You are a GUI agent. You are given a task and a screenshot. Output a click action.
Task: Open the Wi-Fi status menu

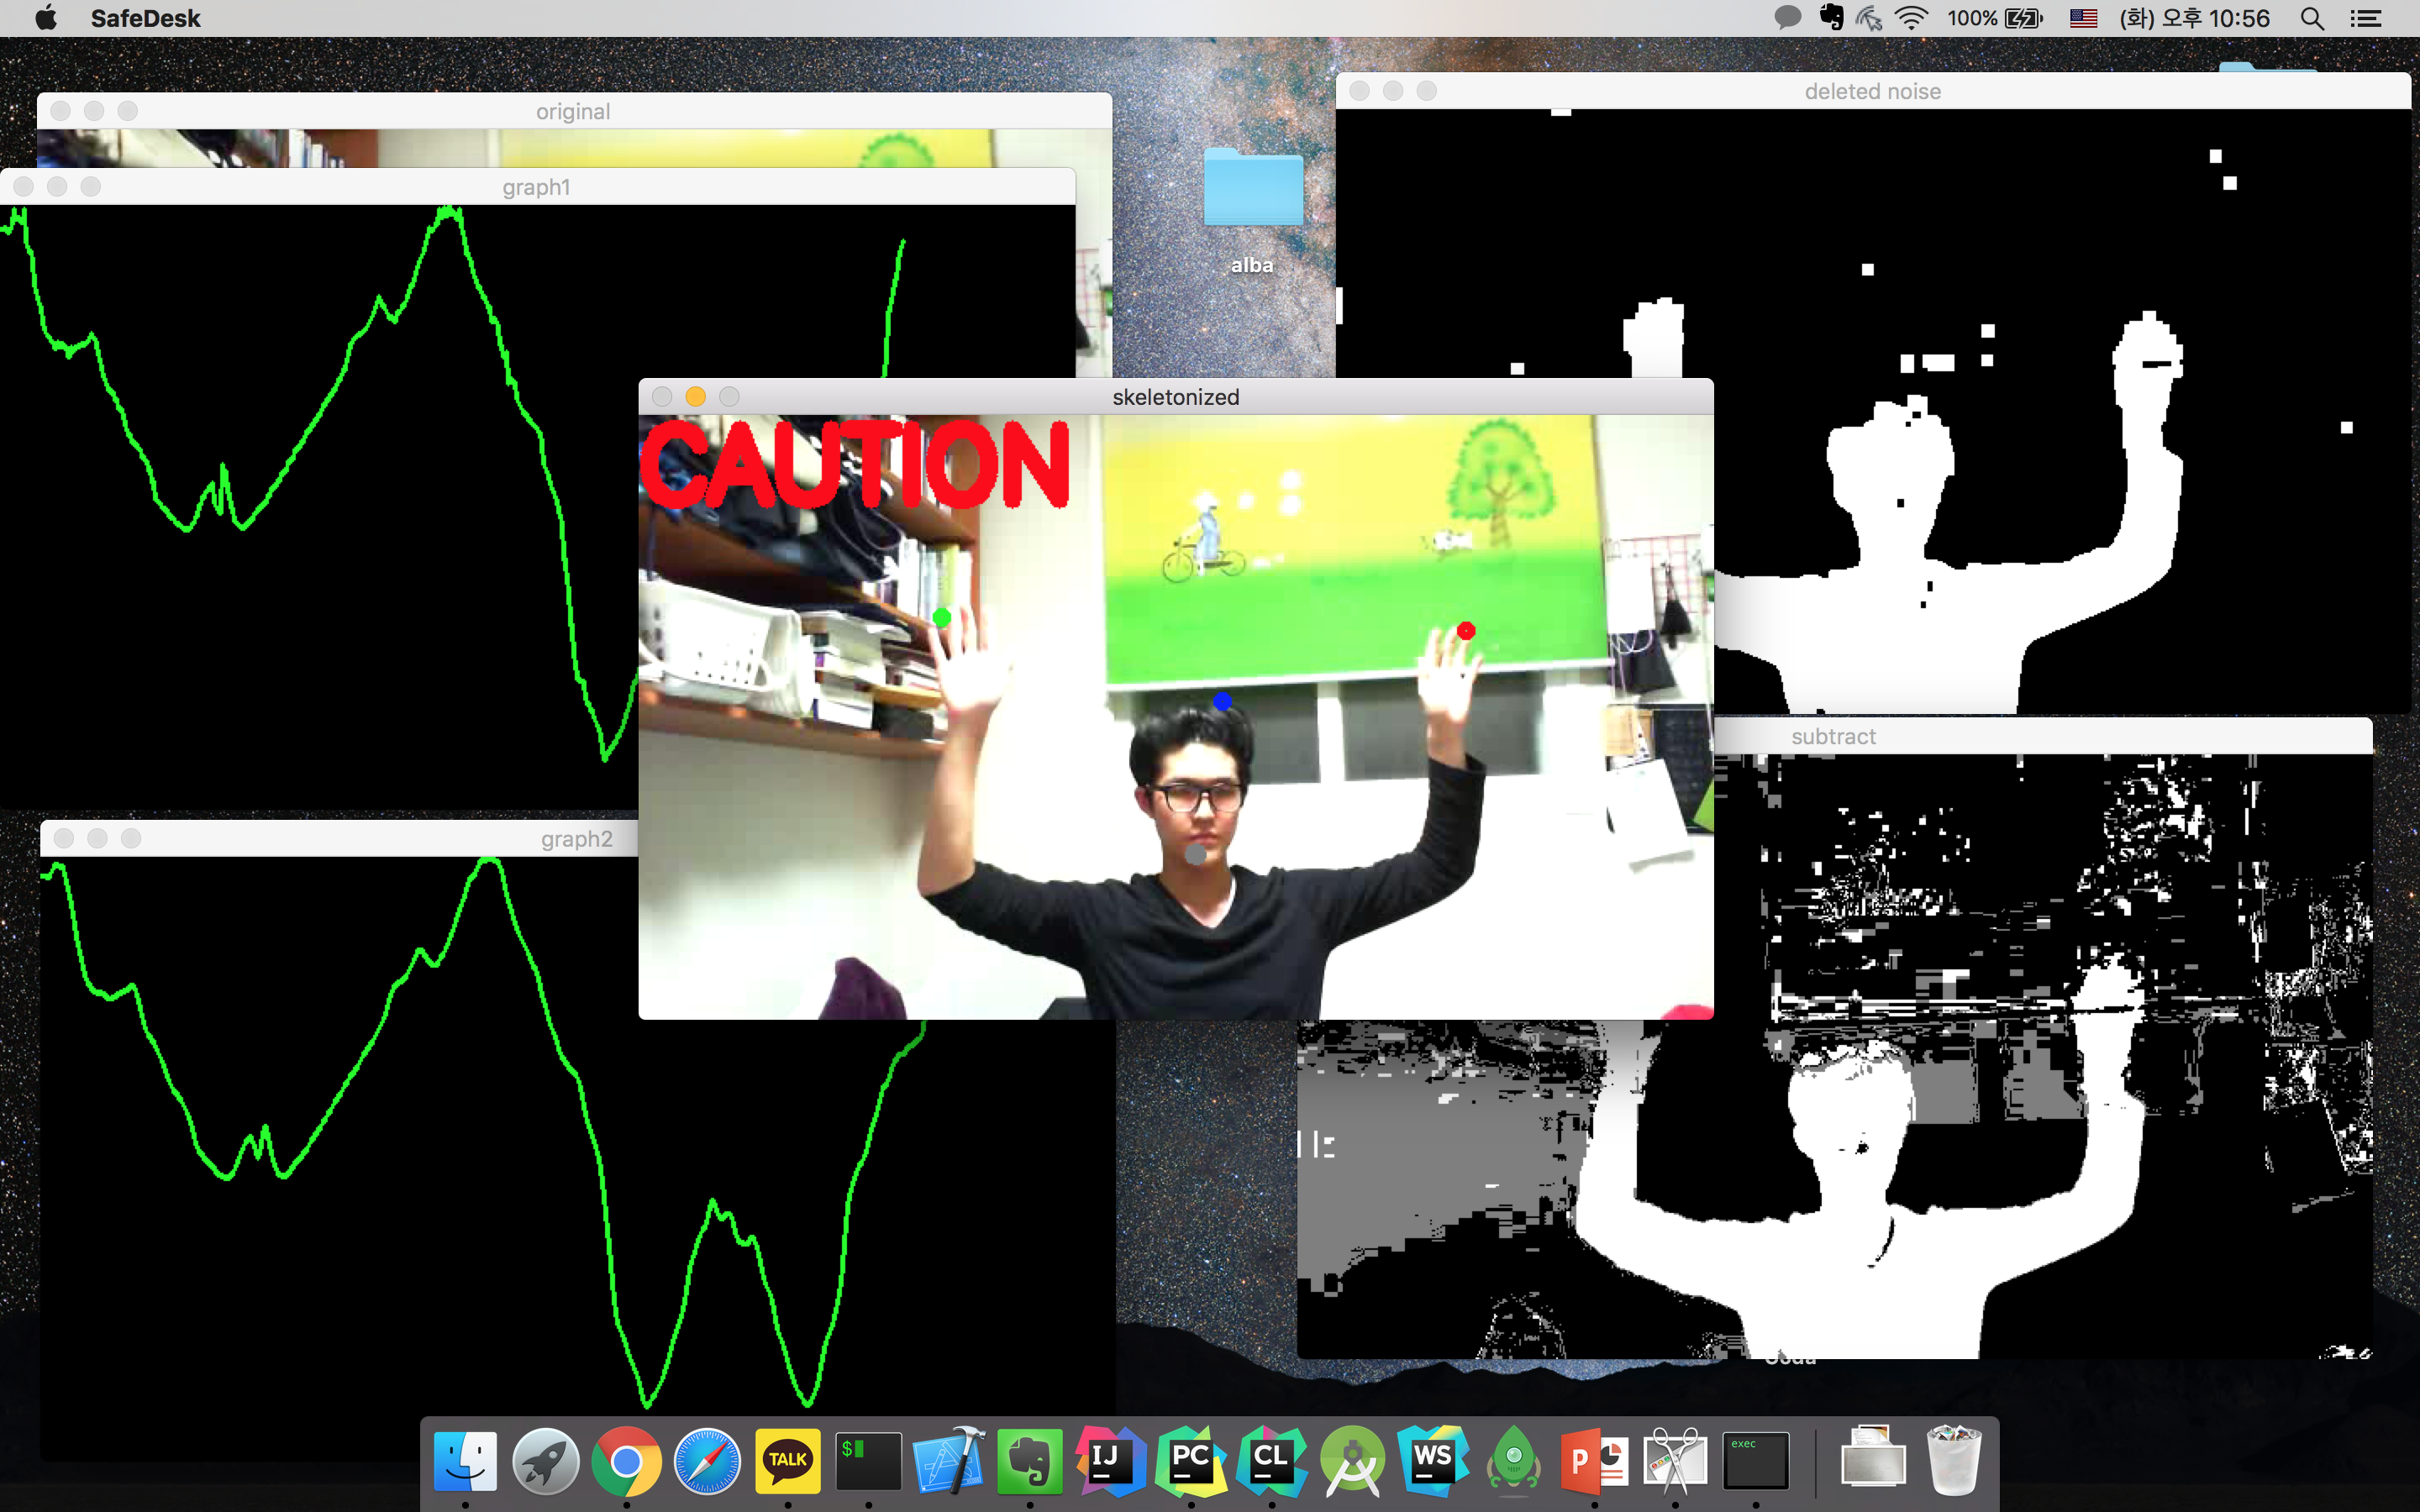tap(1911, 18)
